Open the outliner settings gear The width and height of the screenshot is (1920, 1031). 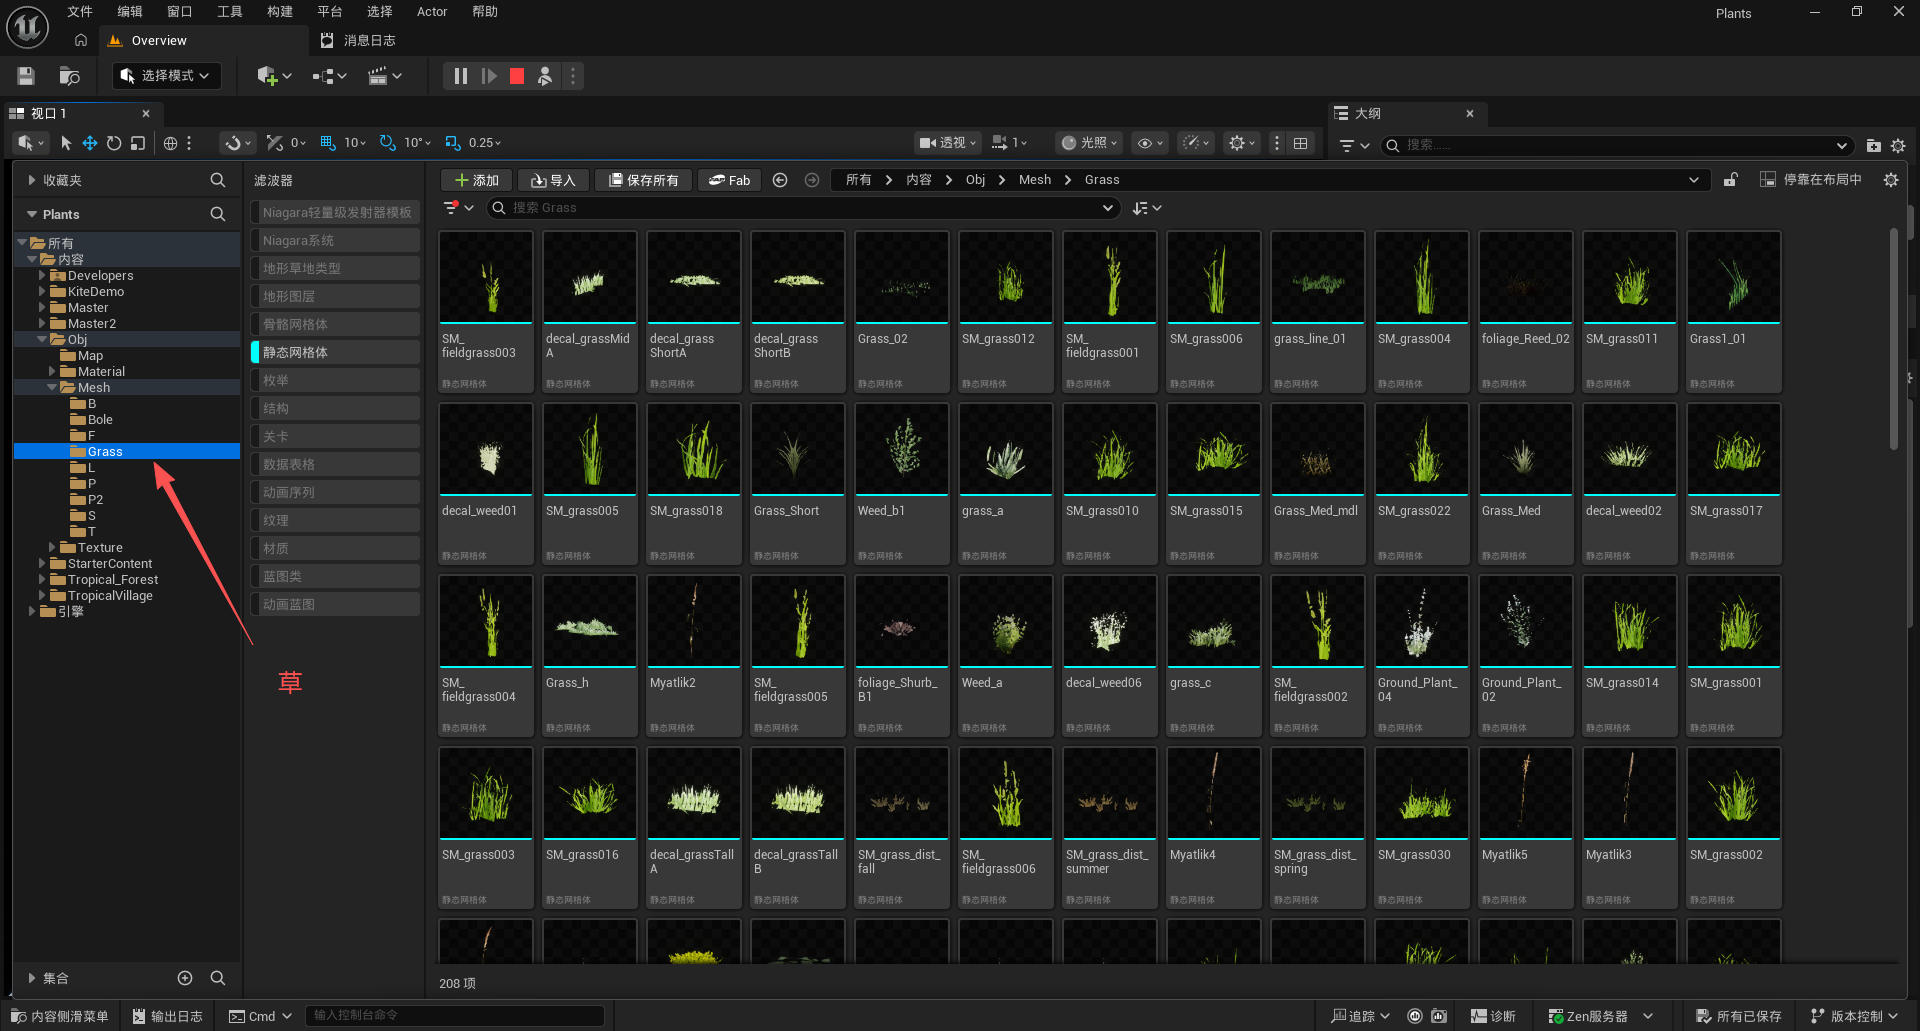(x=1898, y=145)
